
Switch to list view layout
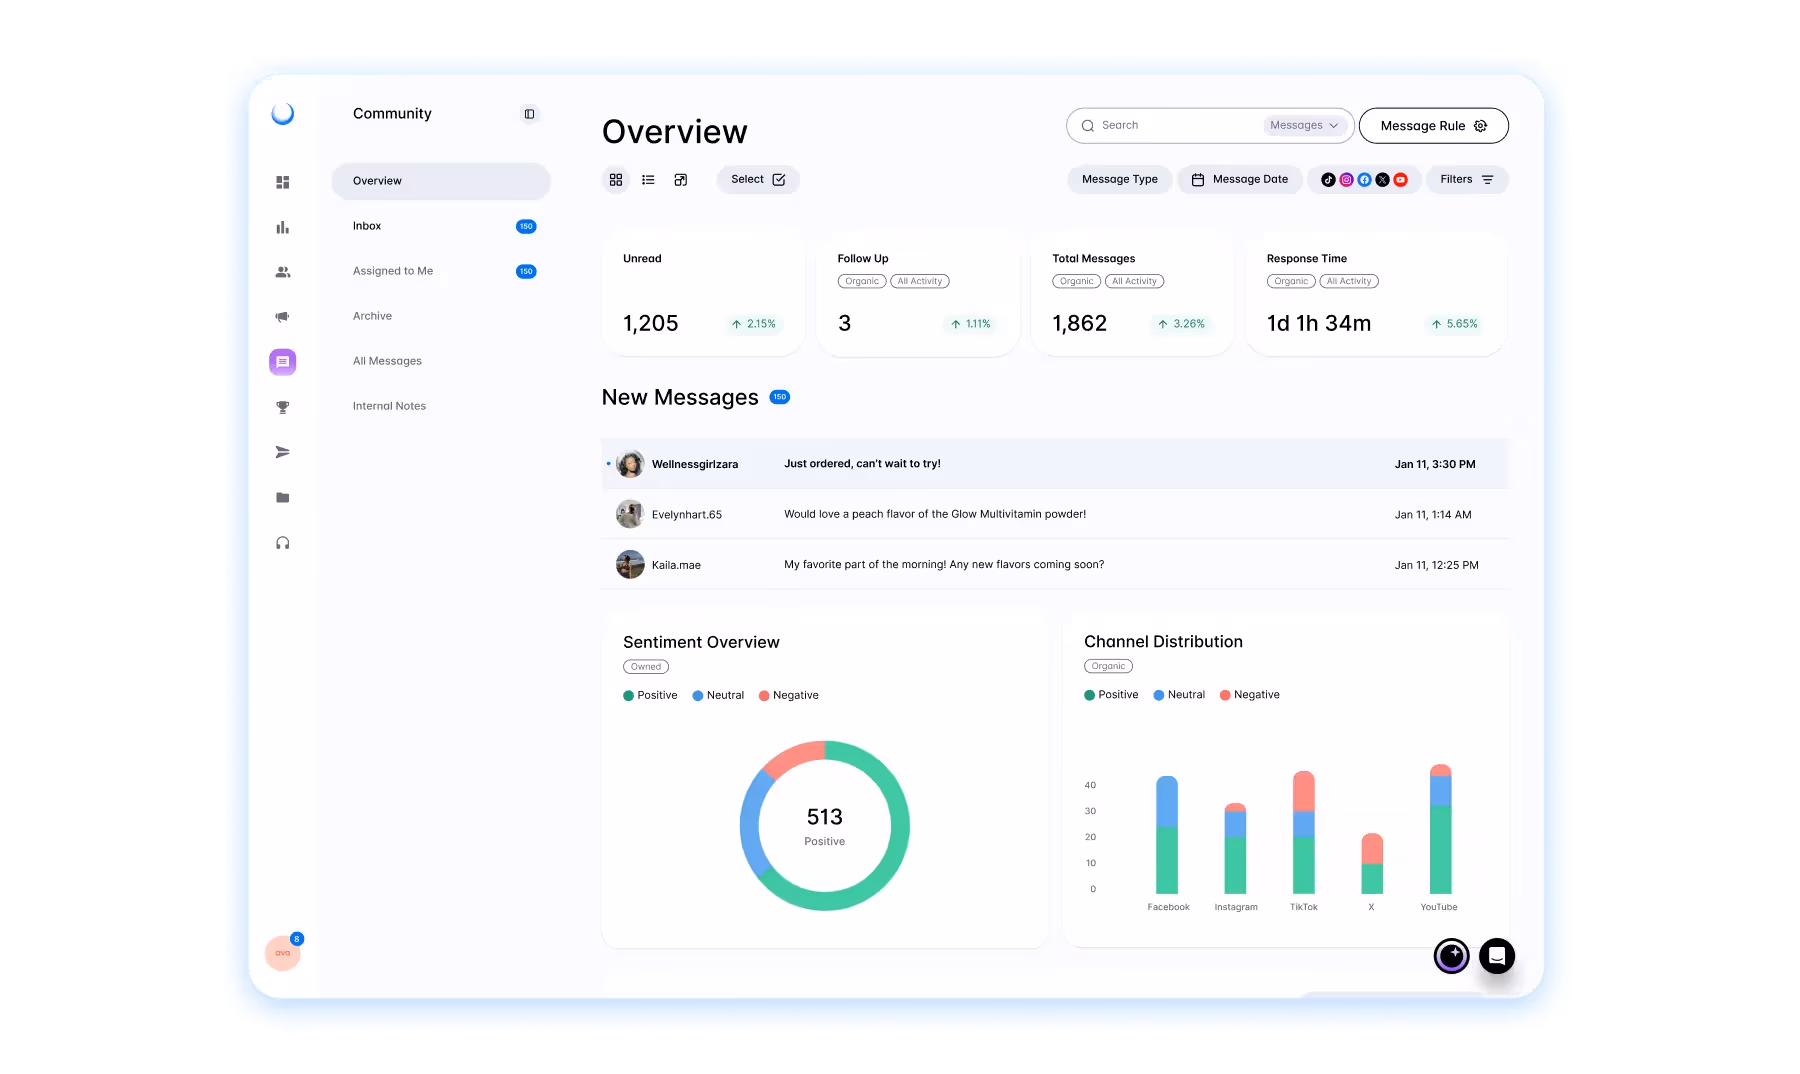pyautogui.click(x=648, y=179)
